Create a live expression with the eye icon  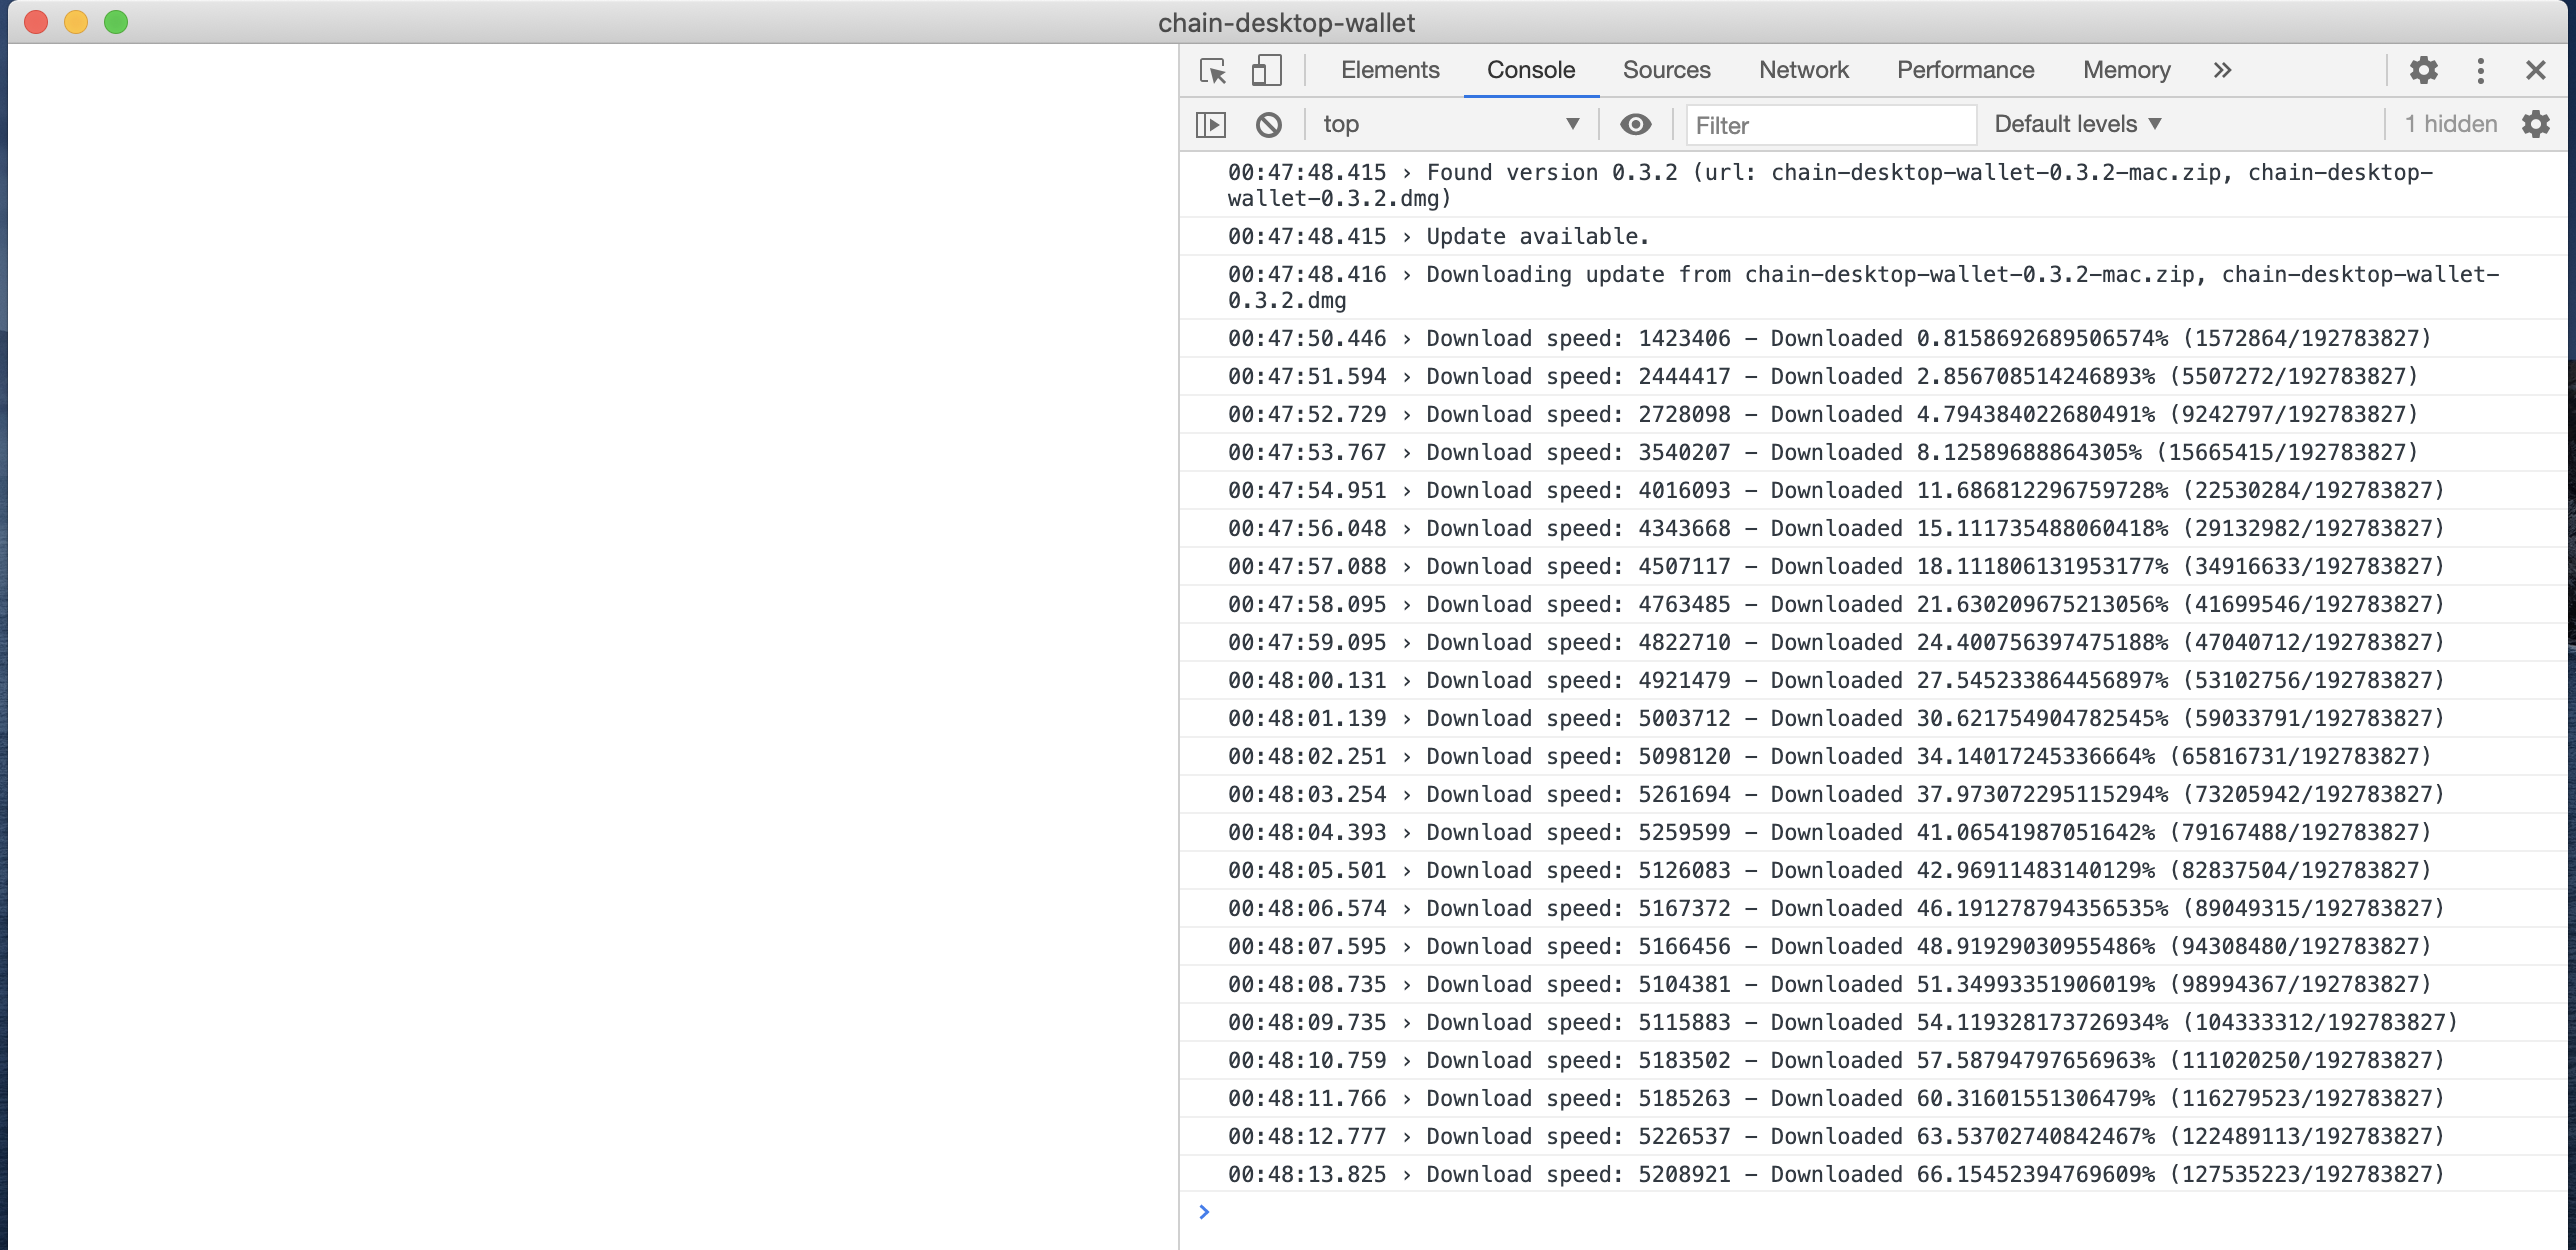click(1636, 124)
